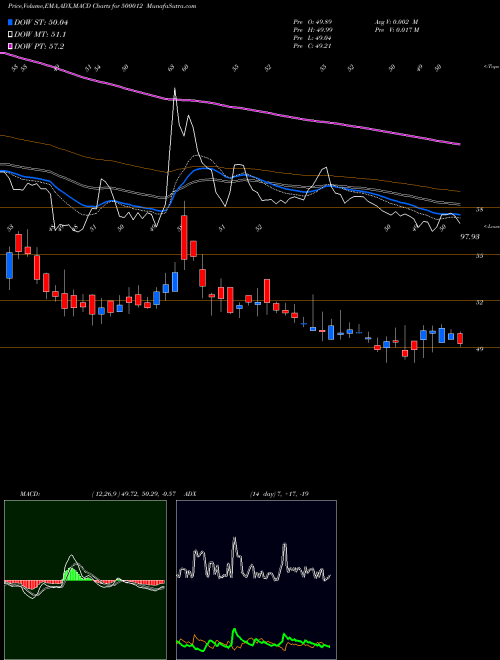Click the 'Pre H: 49.99' value

(x=312, y=30)
